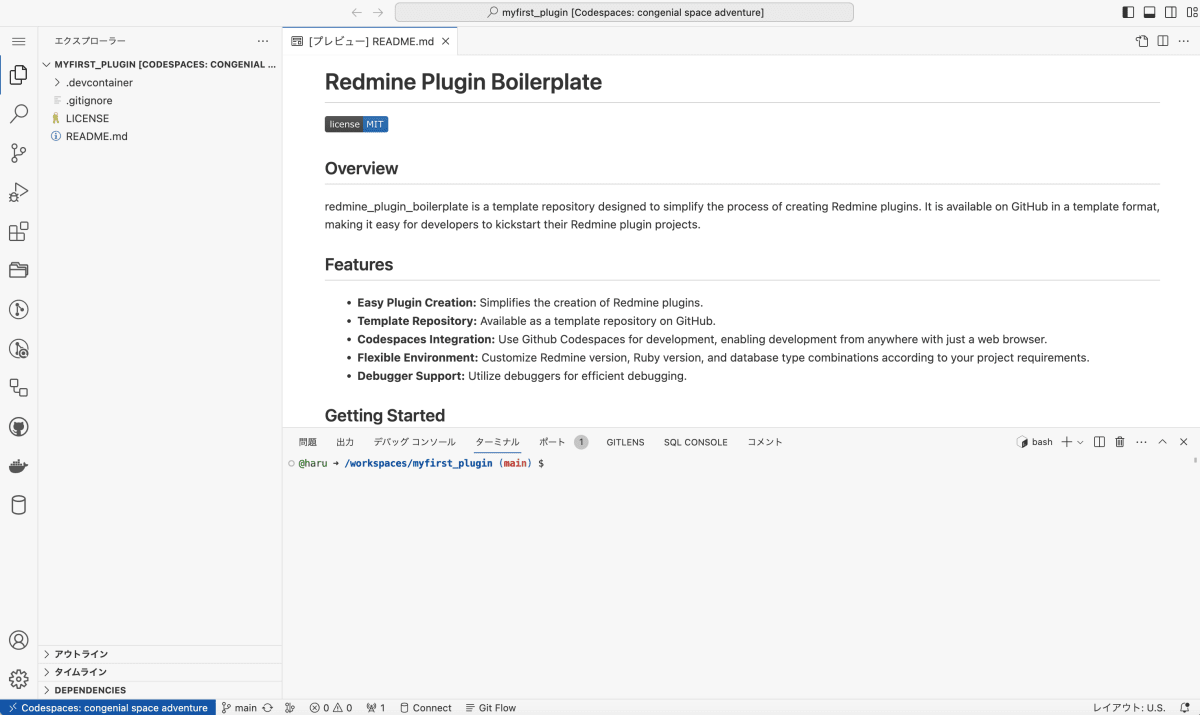Split the terminal pane

(1099, 442)
